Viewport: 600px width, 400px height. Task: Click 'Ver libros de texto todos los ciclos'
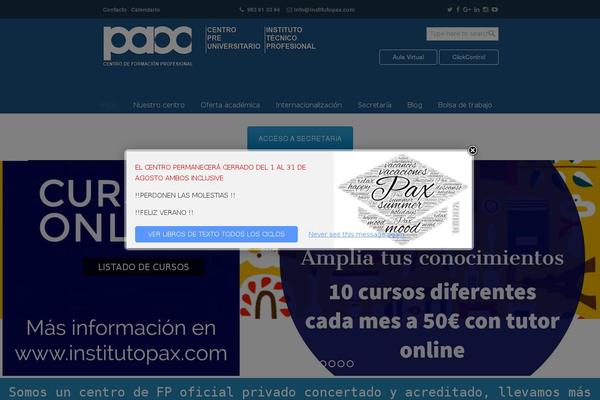click(216, 234)
